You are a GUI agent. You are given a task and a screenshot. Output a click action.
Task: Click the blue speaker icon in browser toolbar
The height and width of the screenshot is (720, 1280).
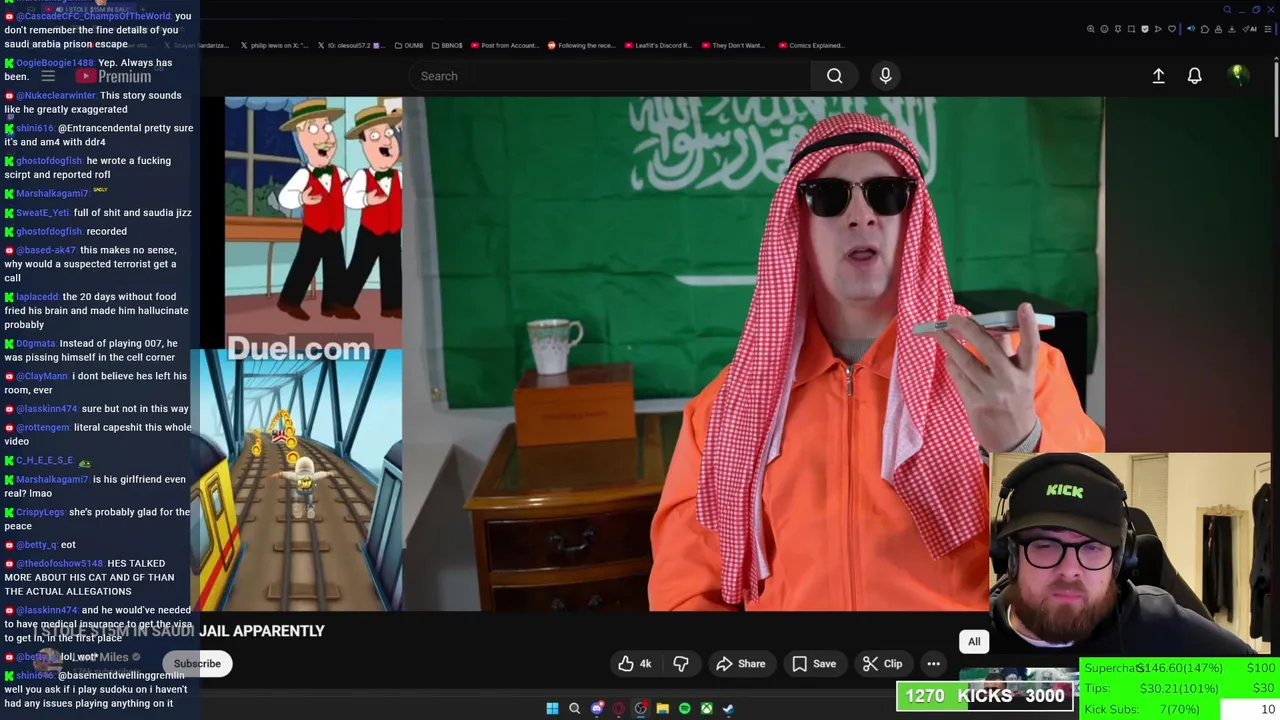pos(1191,29)
